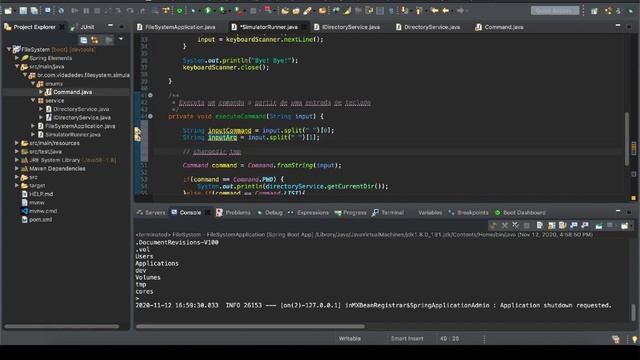The width and height of the screenshot is (640, 360).
Task: Click the Save icon in the toolbar
Action: tap(23, 11)
